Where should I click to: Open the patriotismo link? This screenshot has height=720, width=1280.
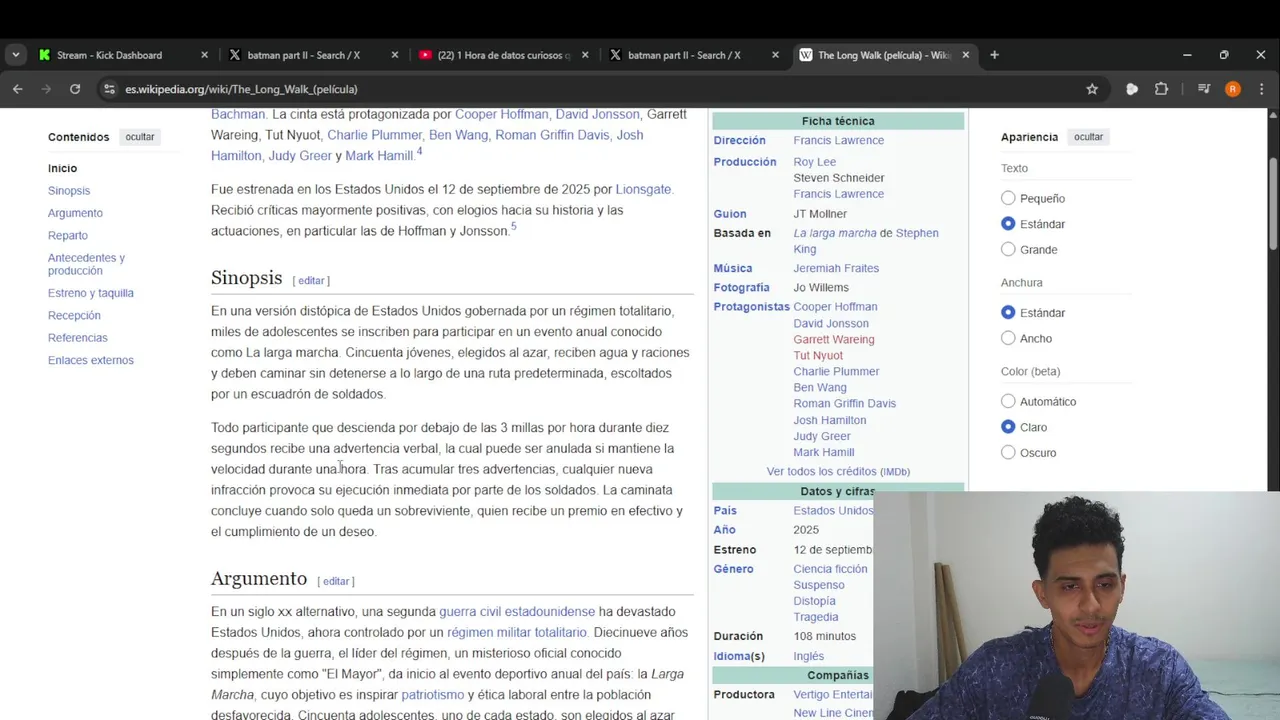tap(433, 694)
